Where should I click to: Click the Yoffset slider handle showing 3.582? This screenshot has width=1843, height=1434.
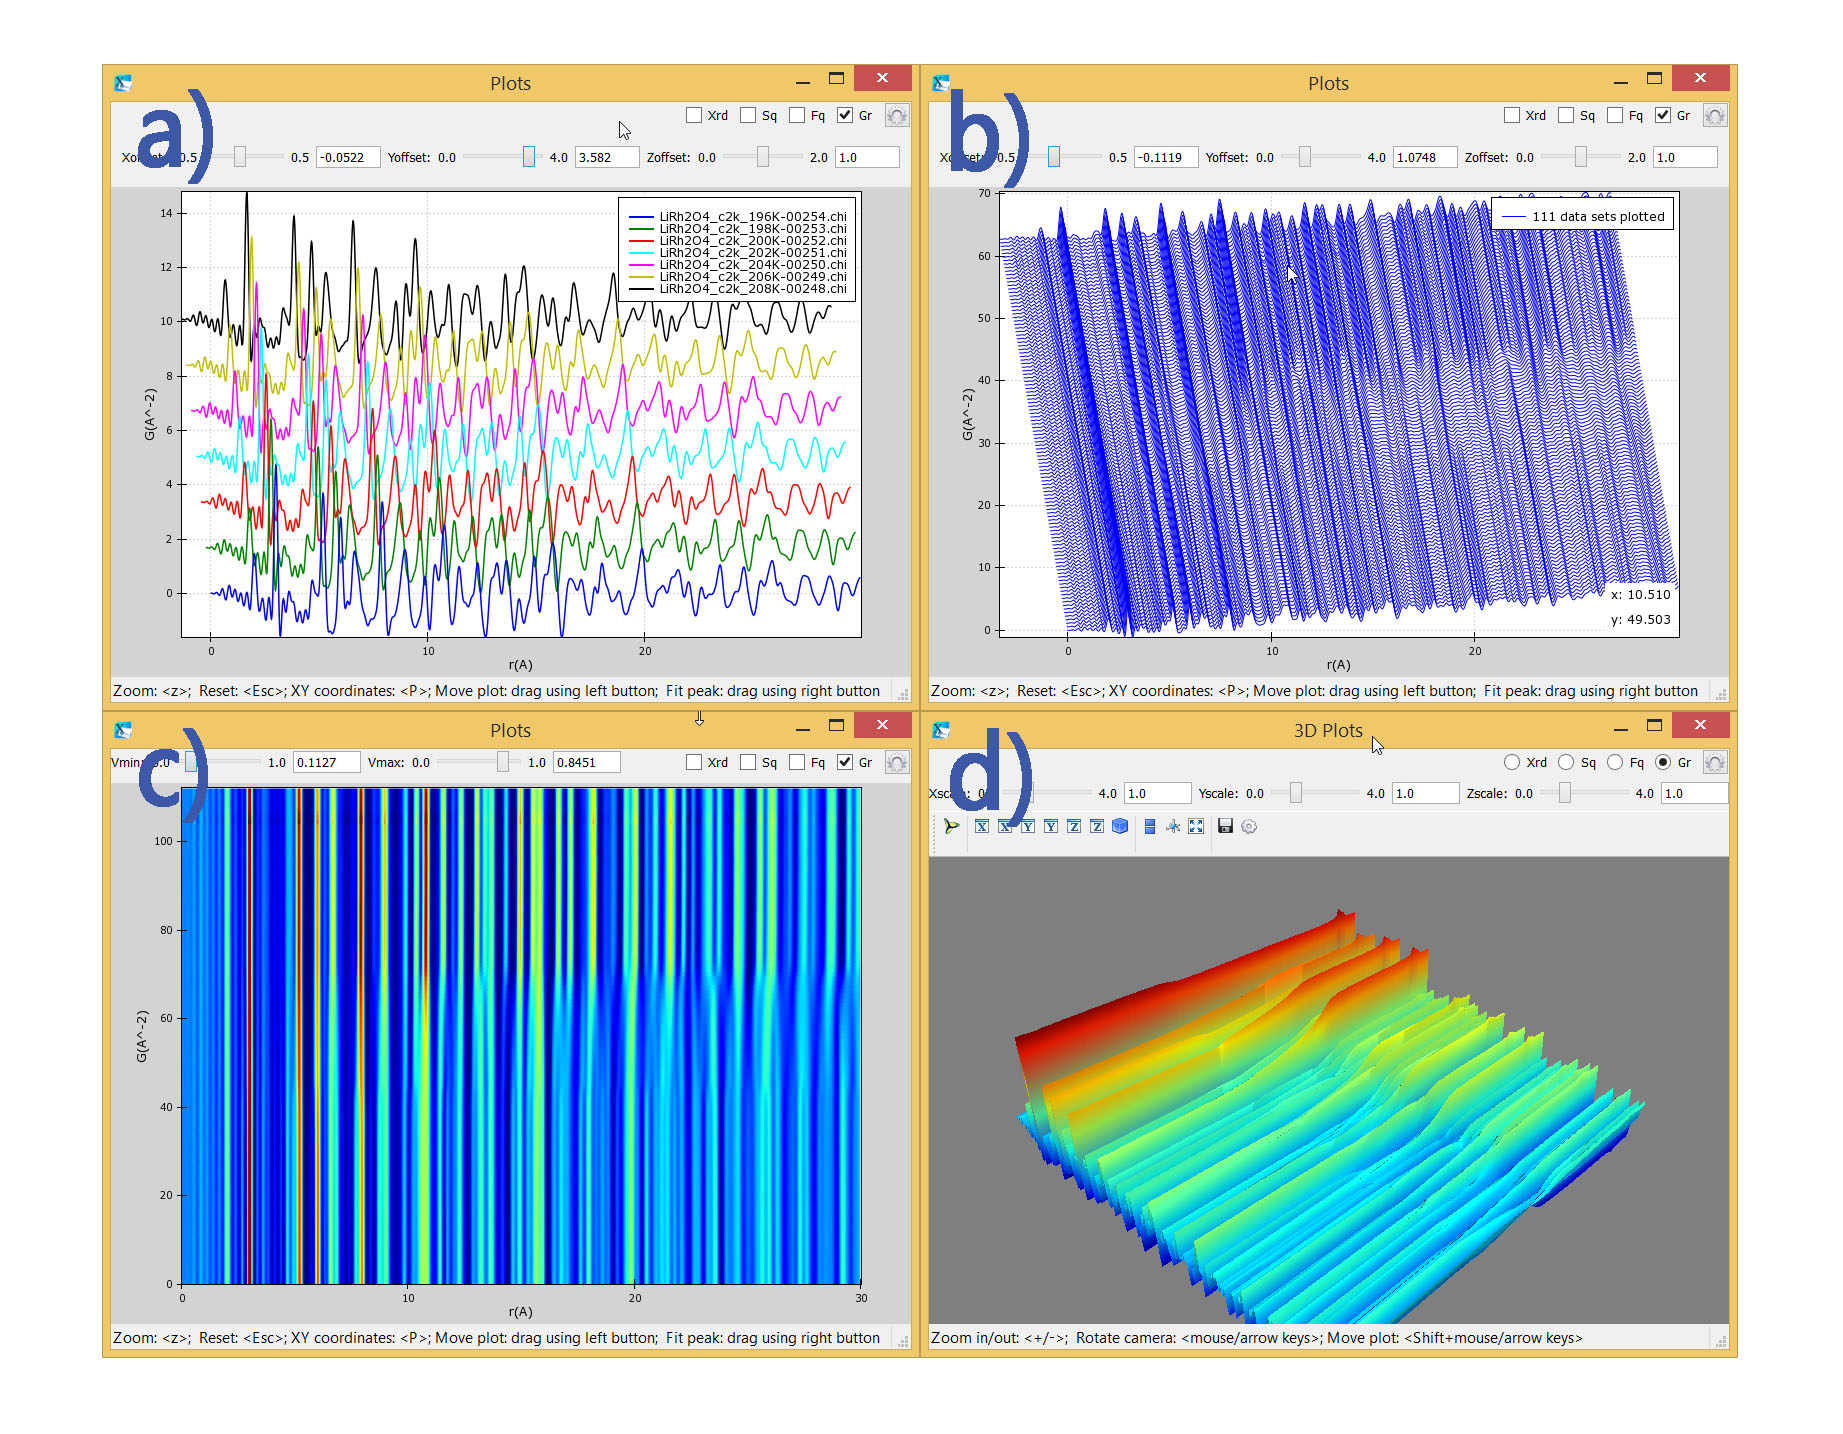528,157
